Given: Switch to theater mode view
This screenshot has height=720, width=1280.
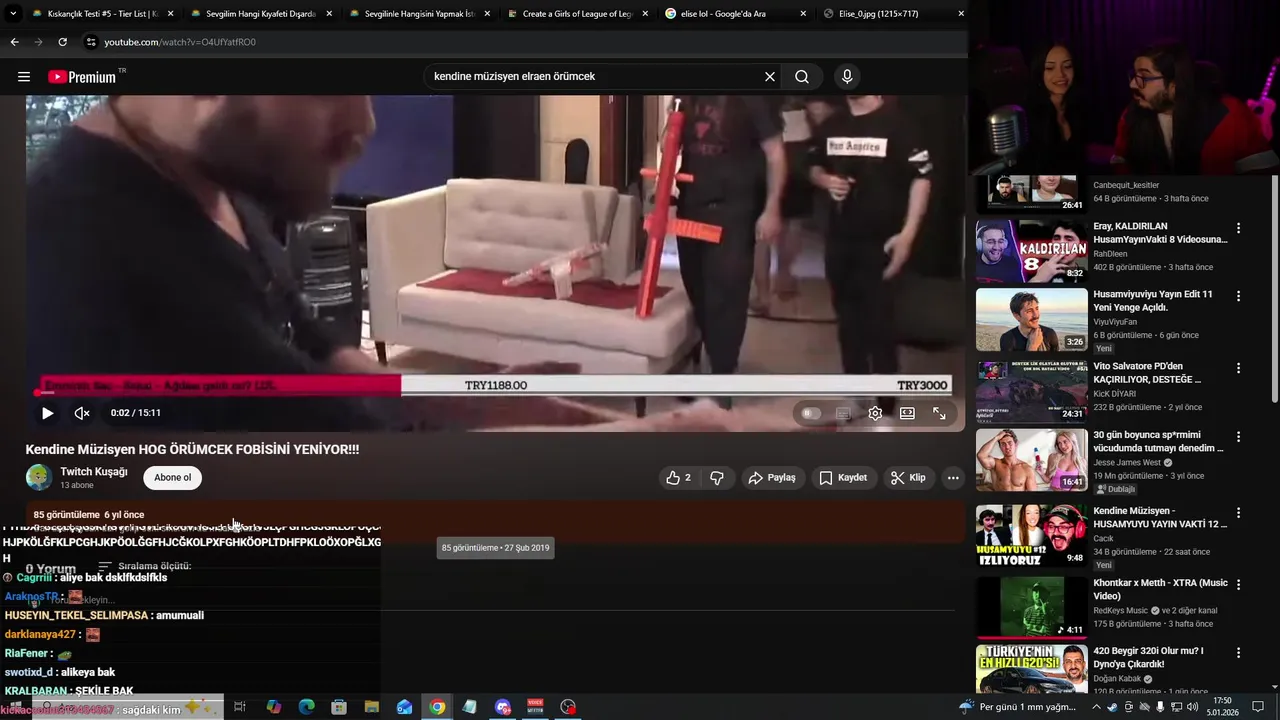Looking at the screenshot, I should click(x=907, y=413).
